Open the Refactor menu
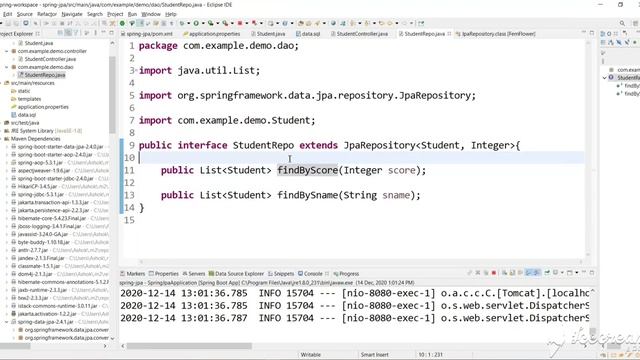 (x=47, y=14)
